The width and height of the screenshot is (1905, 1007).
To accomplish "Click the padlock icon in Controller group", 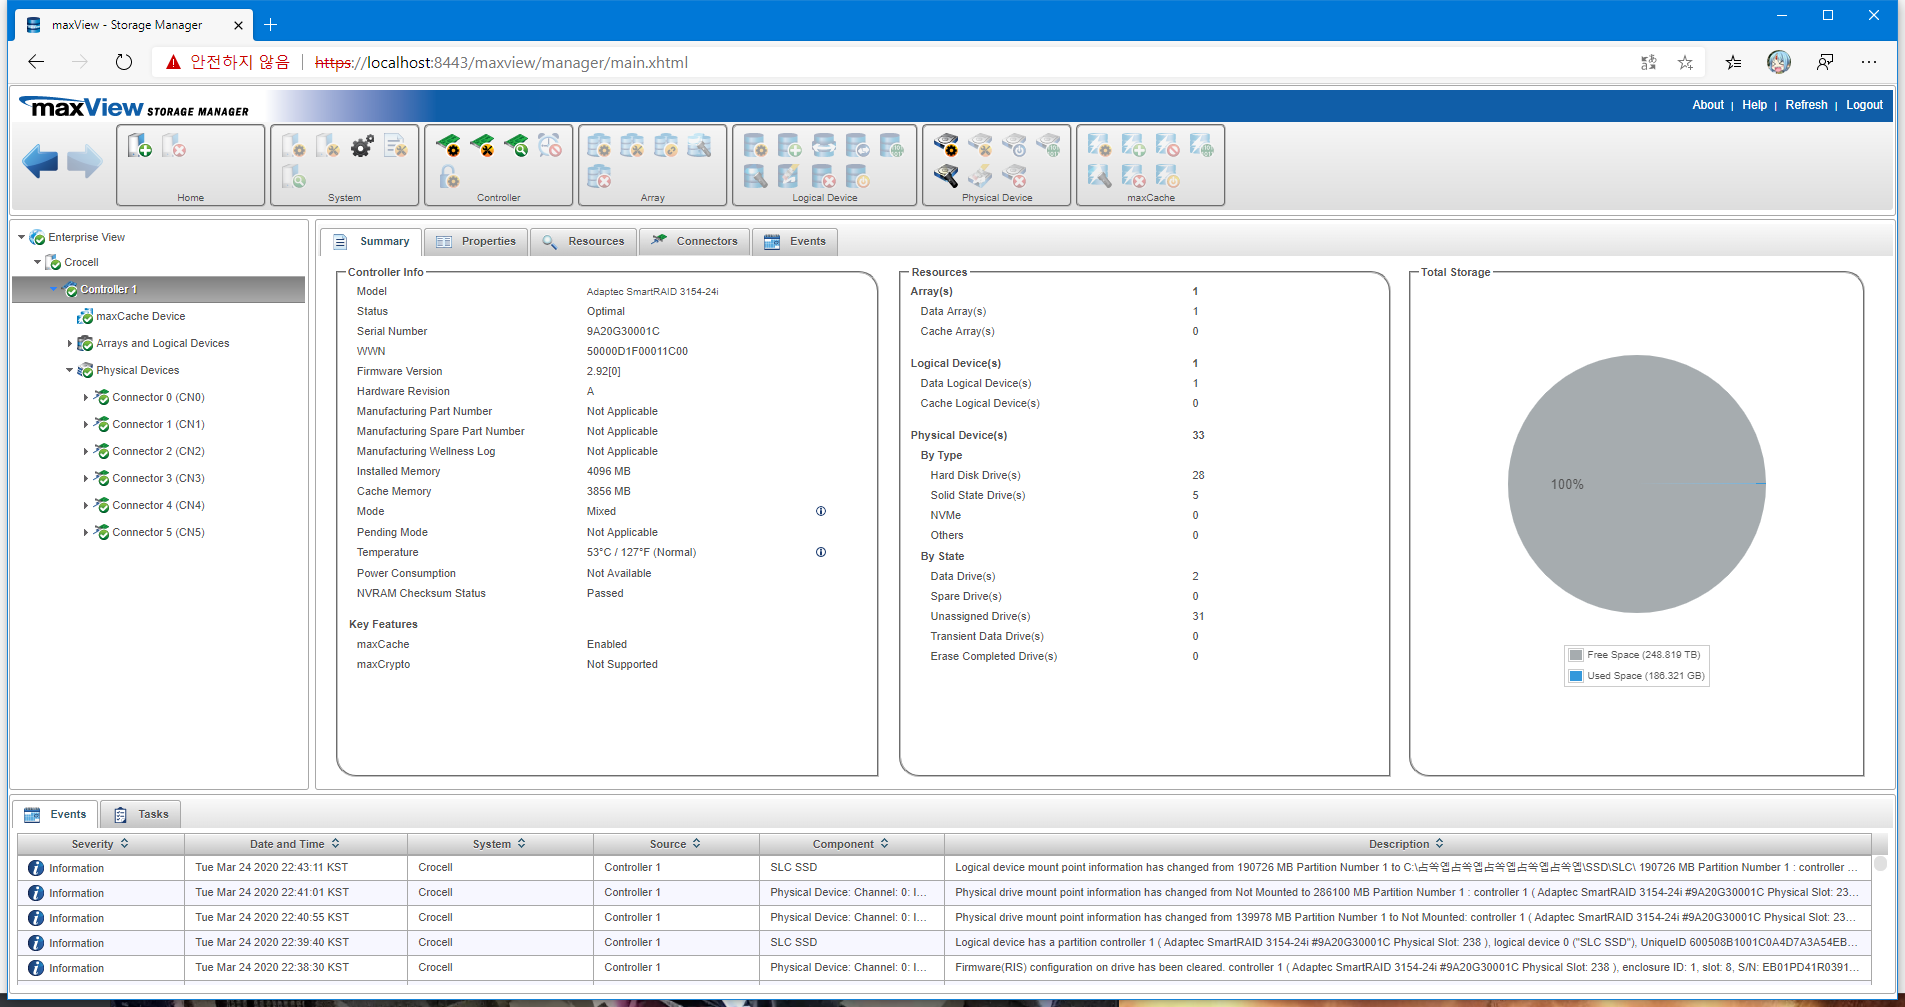I will pyautogui.click(x=449, y=177).
